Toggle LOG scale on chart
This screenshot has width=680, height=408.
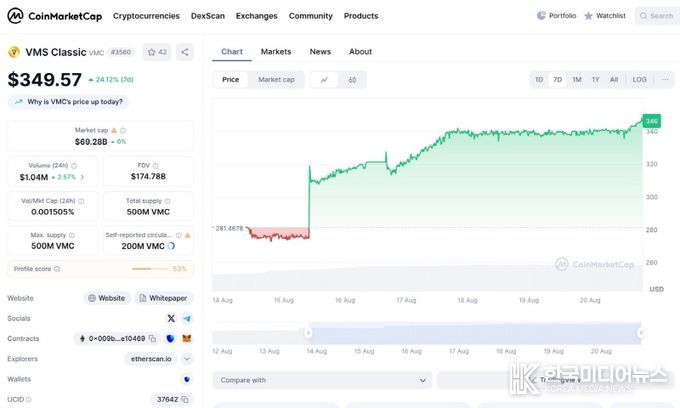click(639, 80)
